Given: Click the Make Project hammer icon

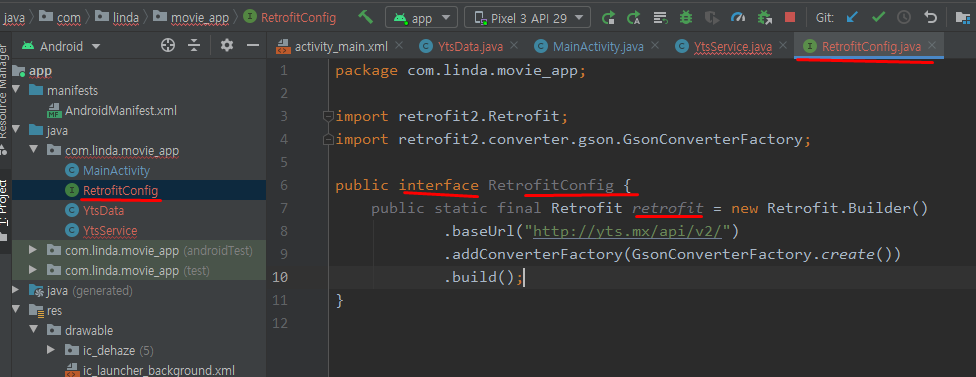Looking at the screenshot, I should pos(365,17).
